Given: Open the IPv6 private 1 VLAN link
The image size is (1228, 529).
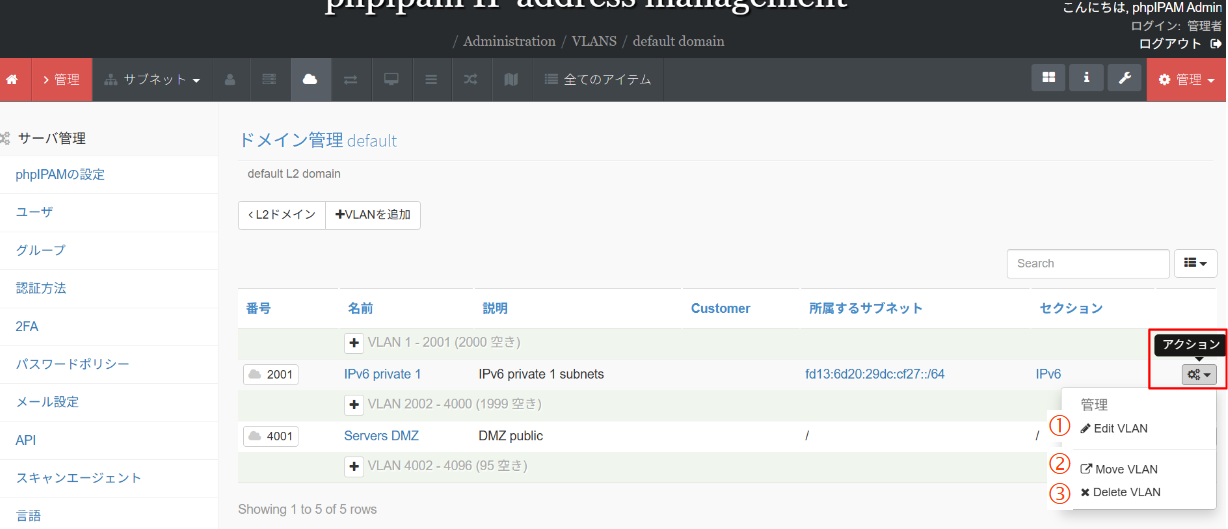Looking at the screenshot, I should coord(382,374).
